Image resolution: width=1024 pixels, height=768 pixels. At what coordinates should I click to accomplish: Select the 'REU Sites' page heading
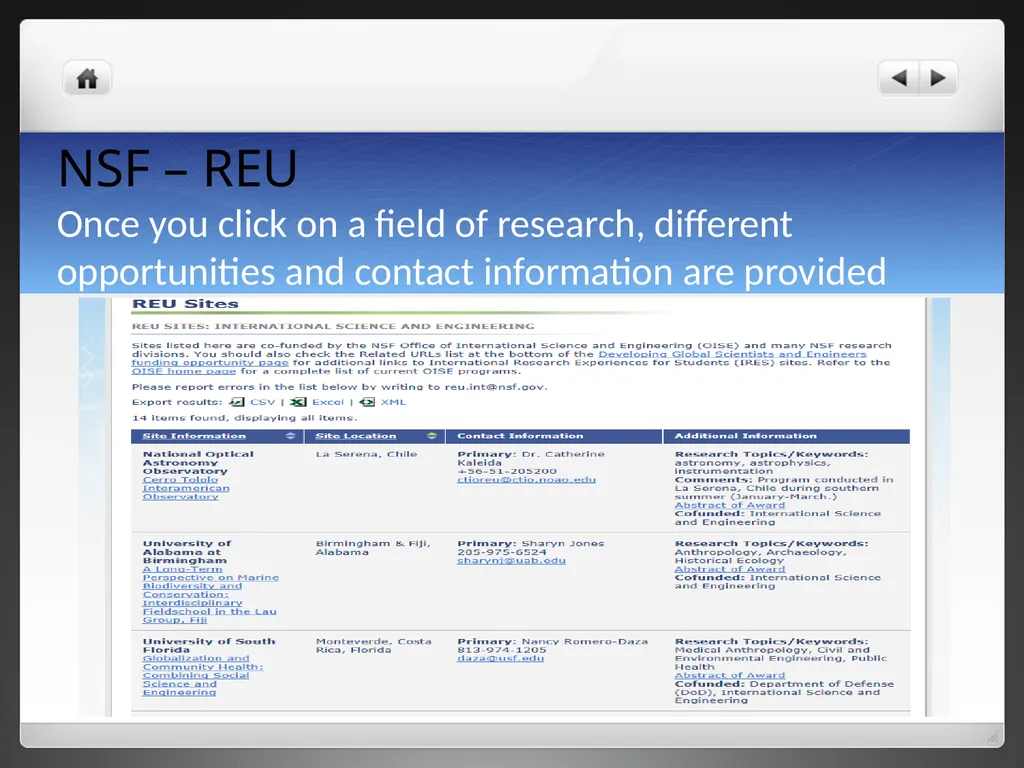pyautogui.click(x=185, y=304)
